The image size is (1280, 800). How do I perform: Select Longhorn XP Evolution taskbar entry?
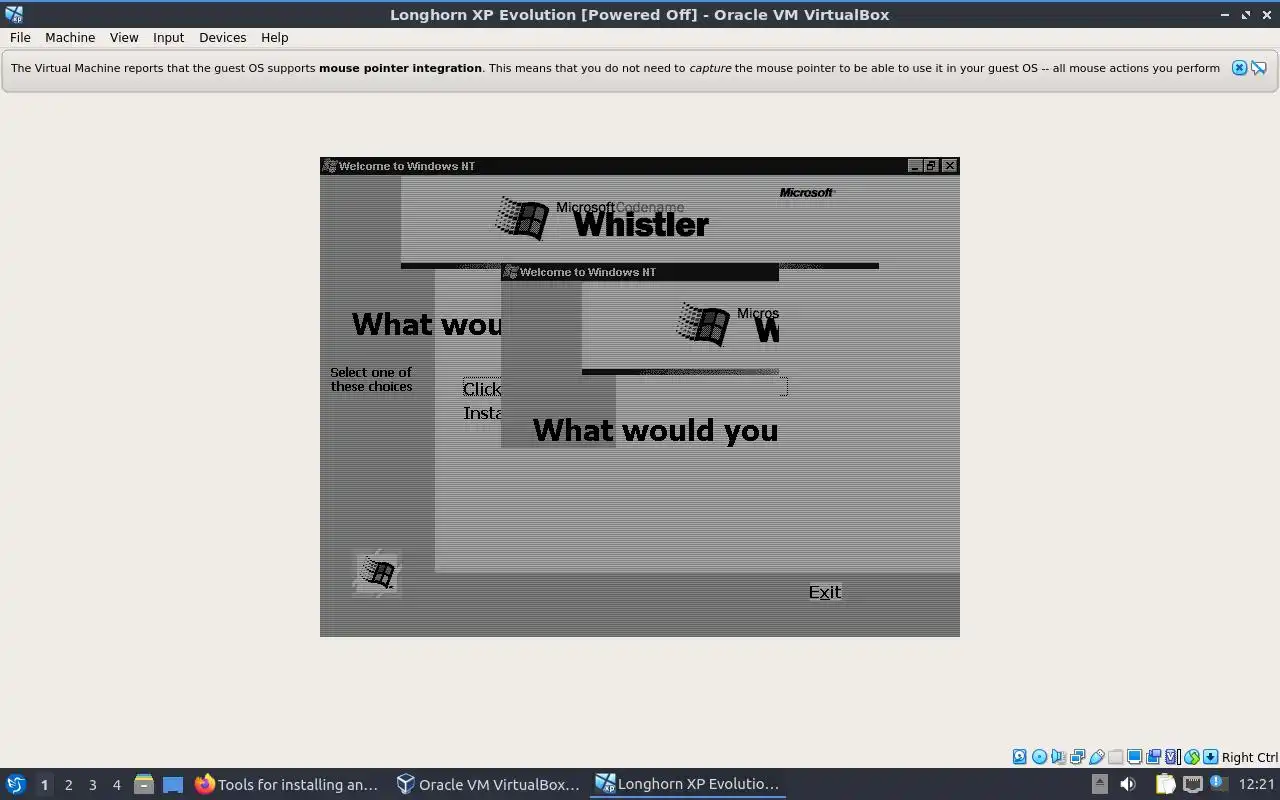[688, 784]
